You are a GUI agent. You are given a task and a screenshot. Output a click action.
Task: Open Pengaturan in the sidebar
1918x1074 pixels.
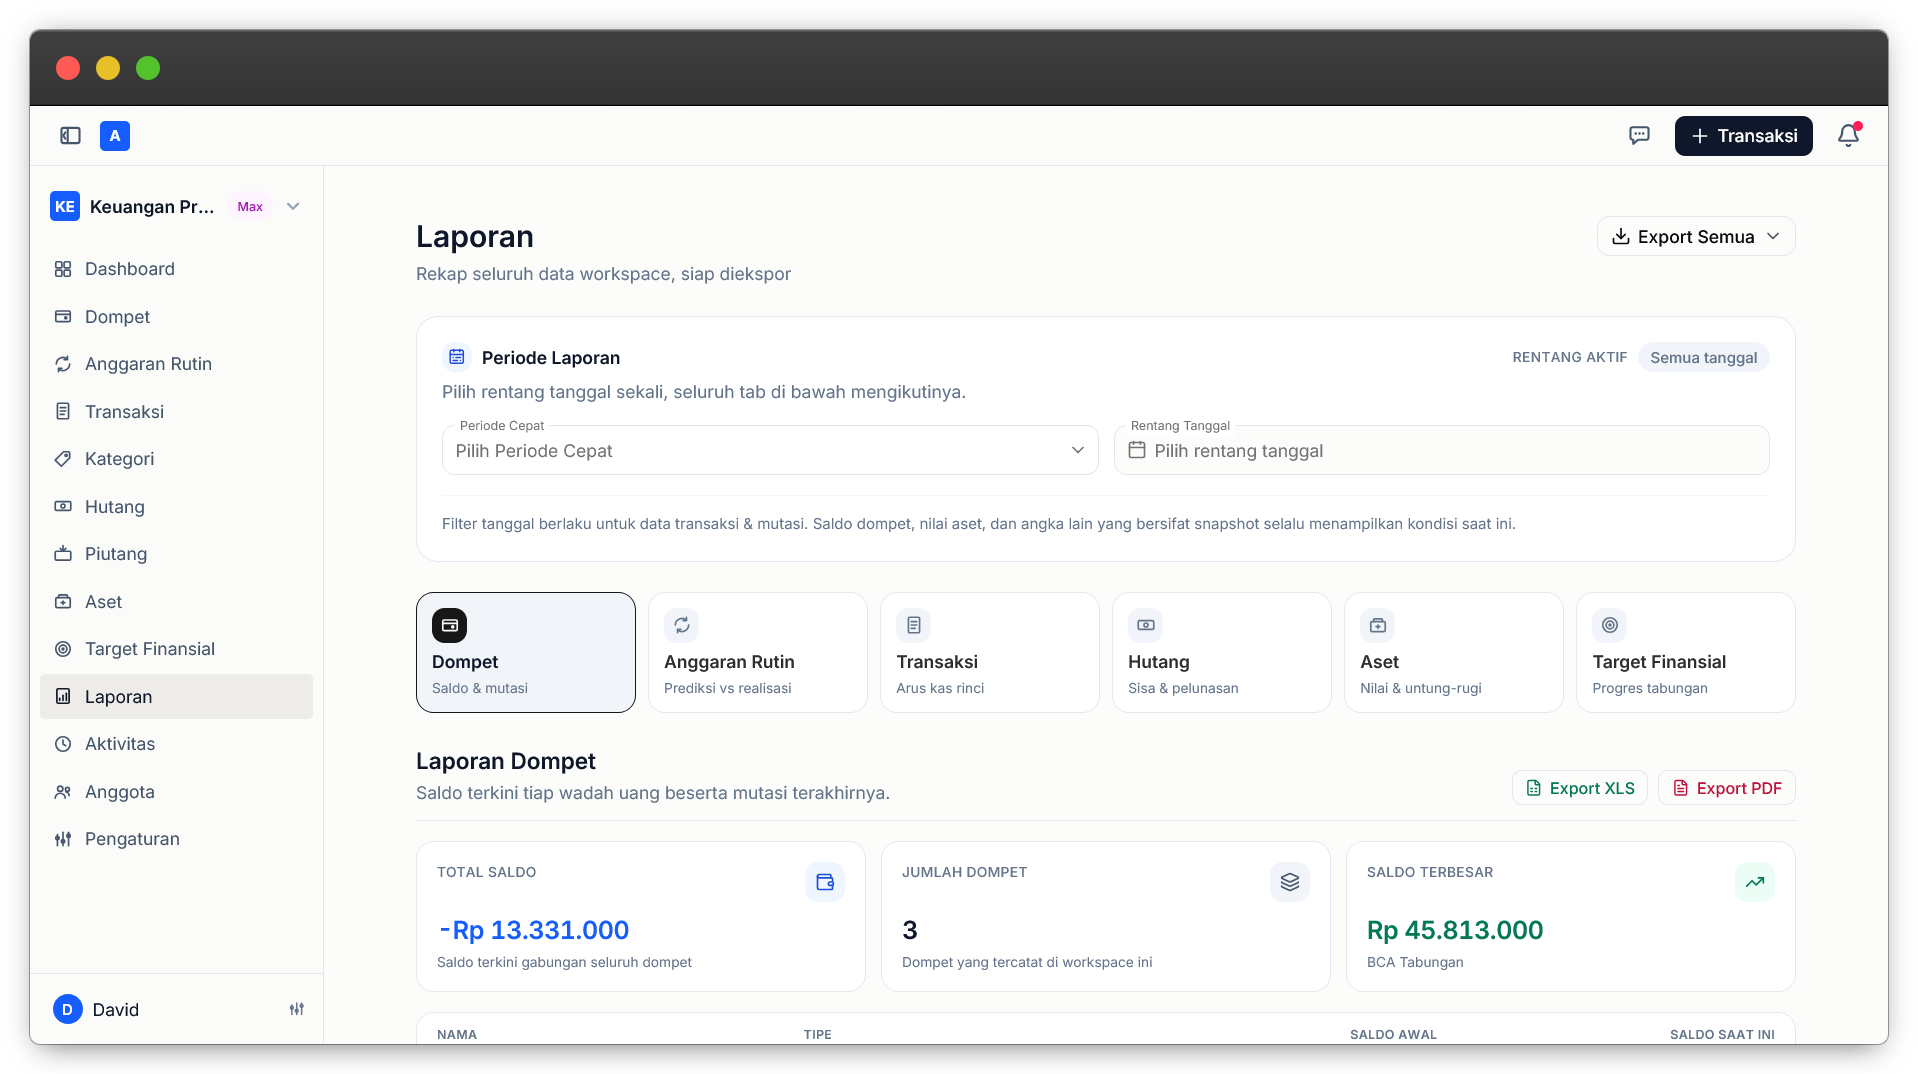(176, 839)
